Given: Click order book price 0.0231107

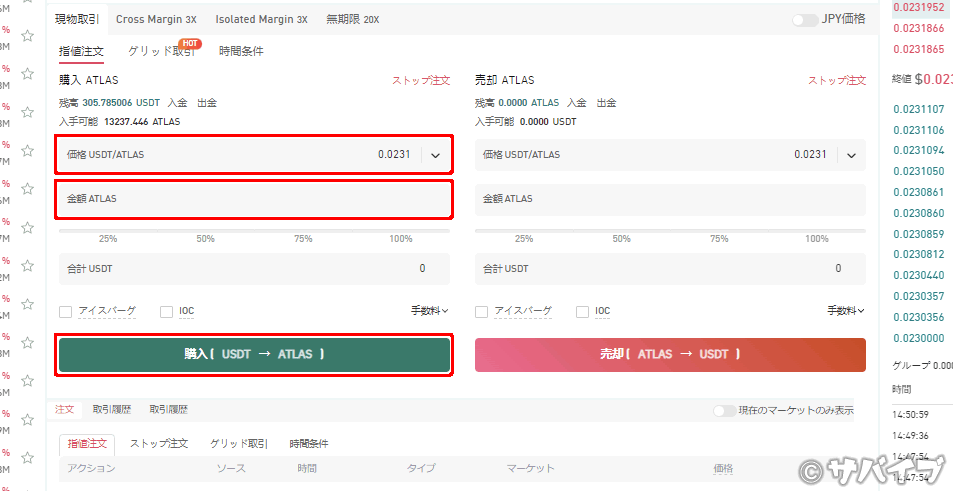Looking at the screenshot, I should click(918, 109).
